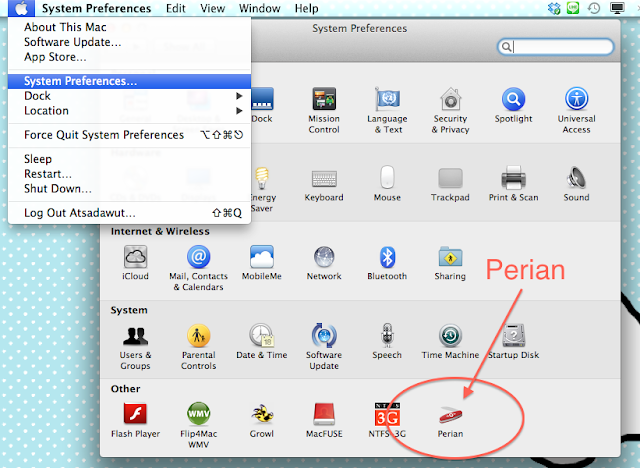Screen dimensions: 640x468
Task: Click the LINE menu bar icon
Action: [573, 8]
